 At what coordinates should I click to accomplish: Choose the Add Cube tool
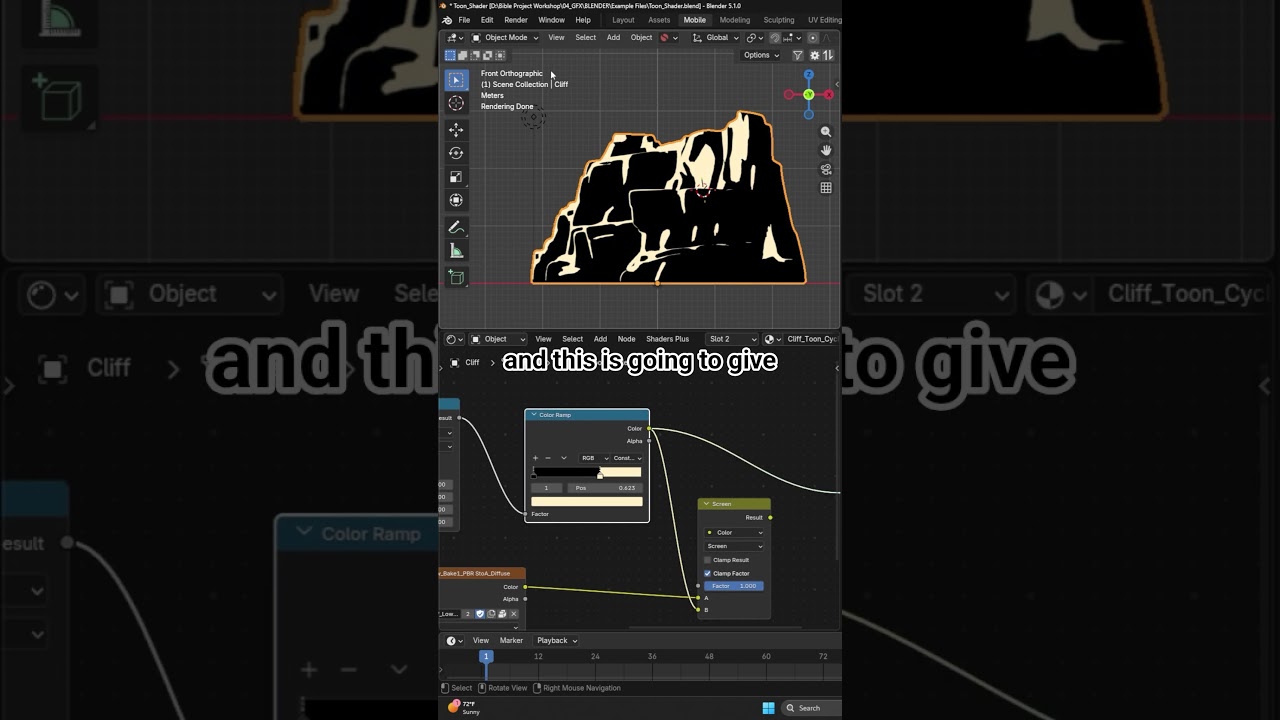click(456, 277)
